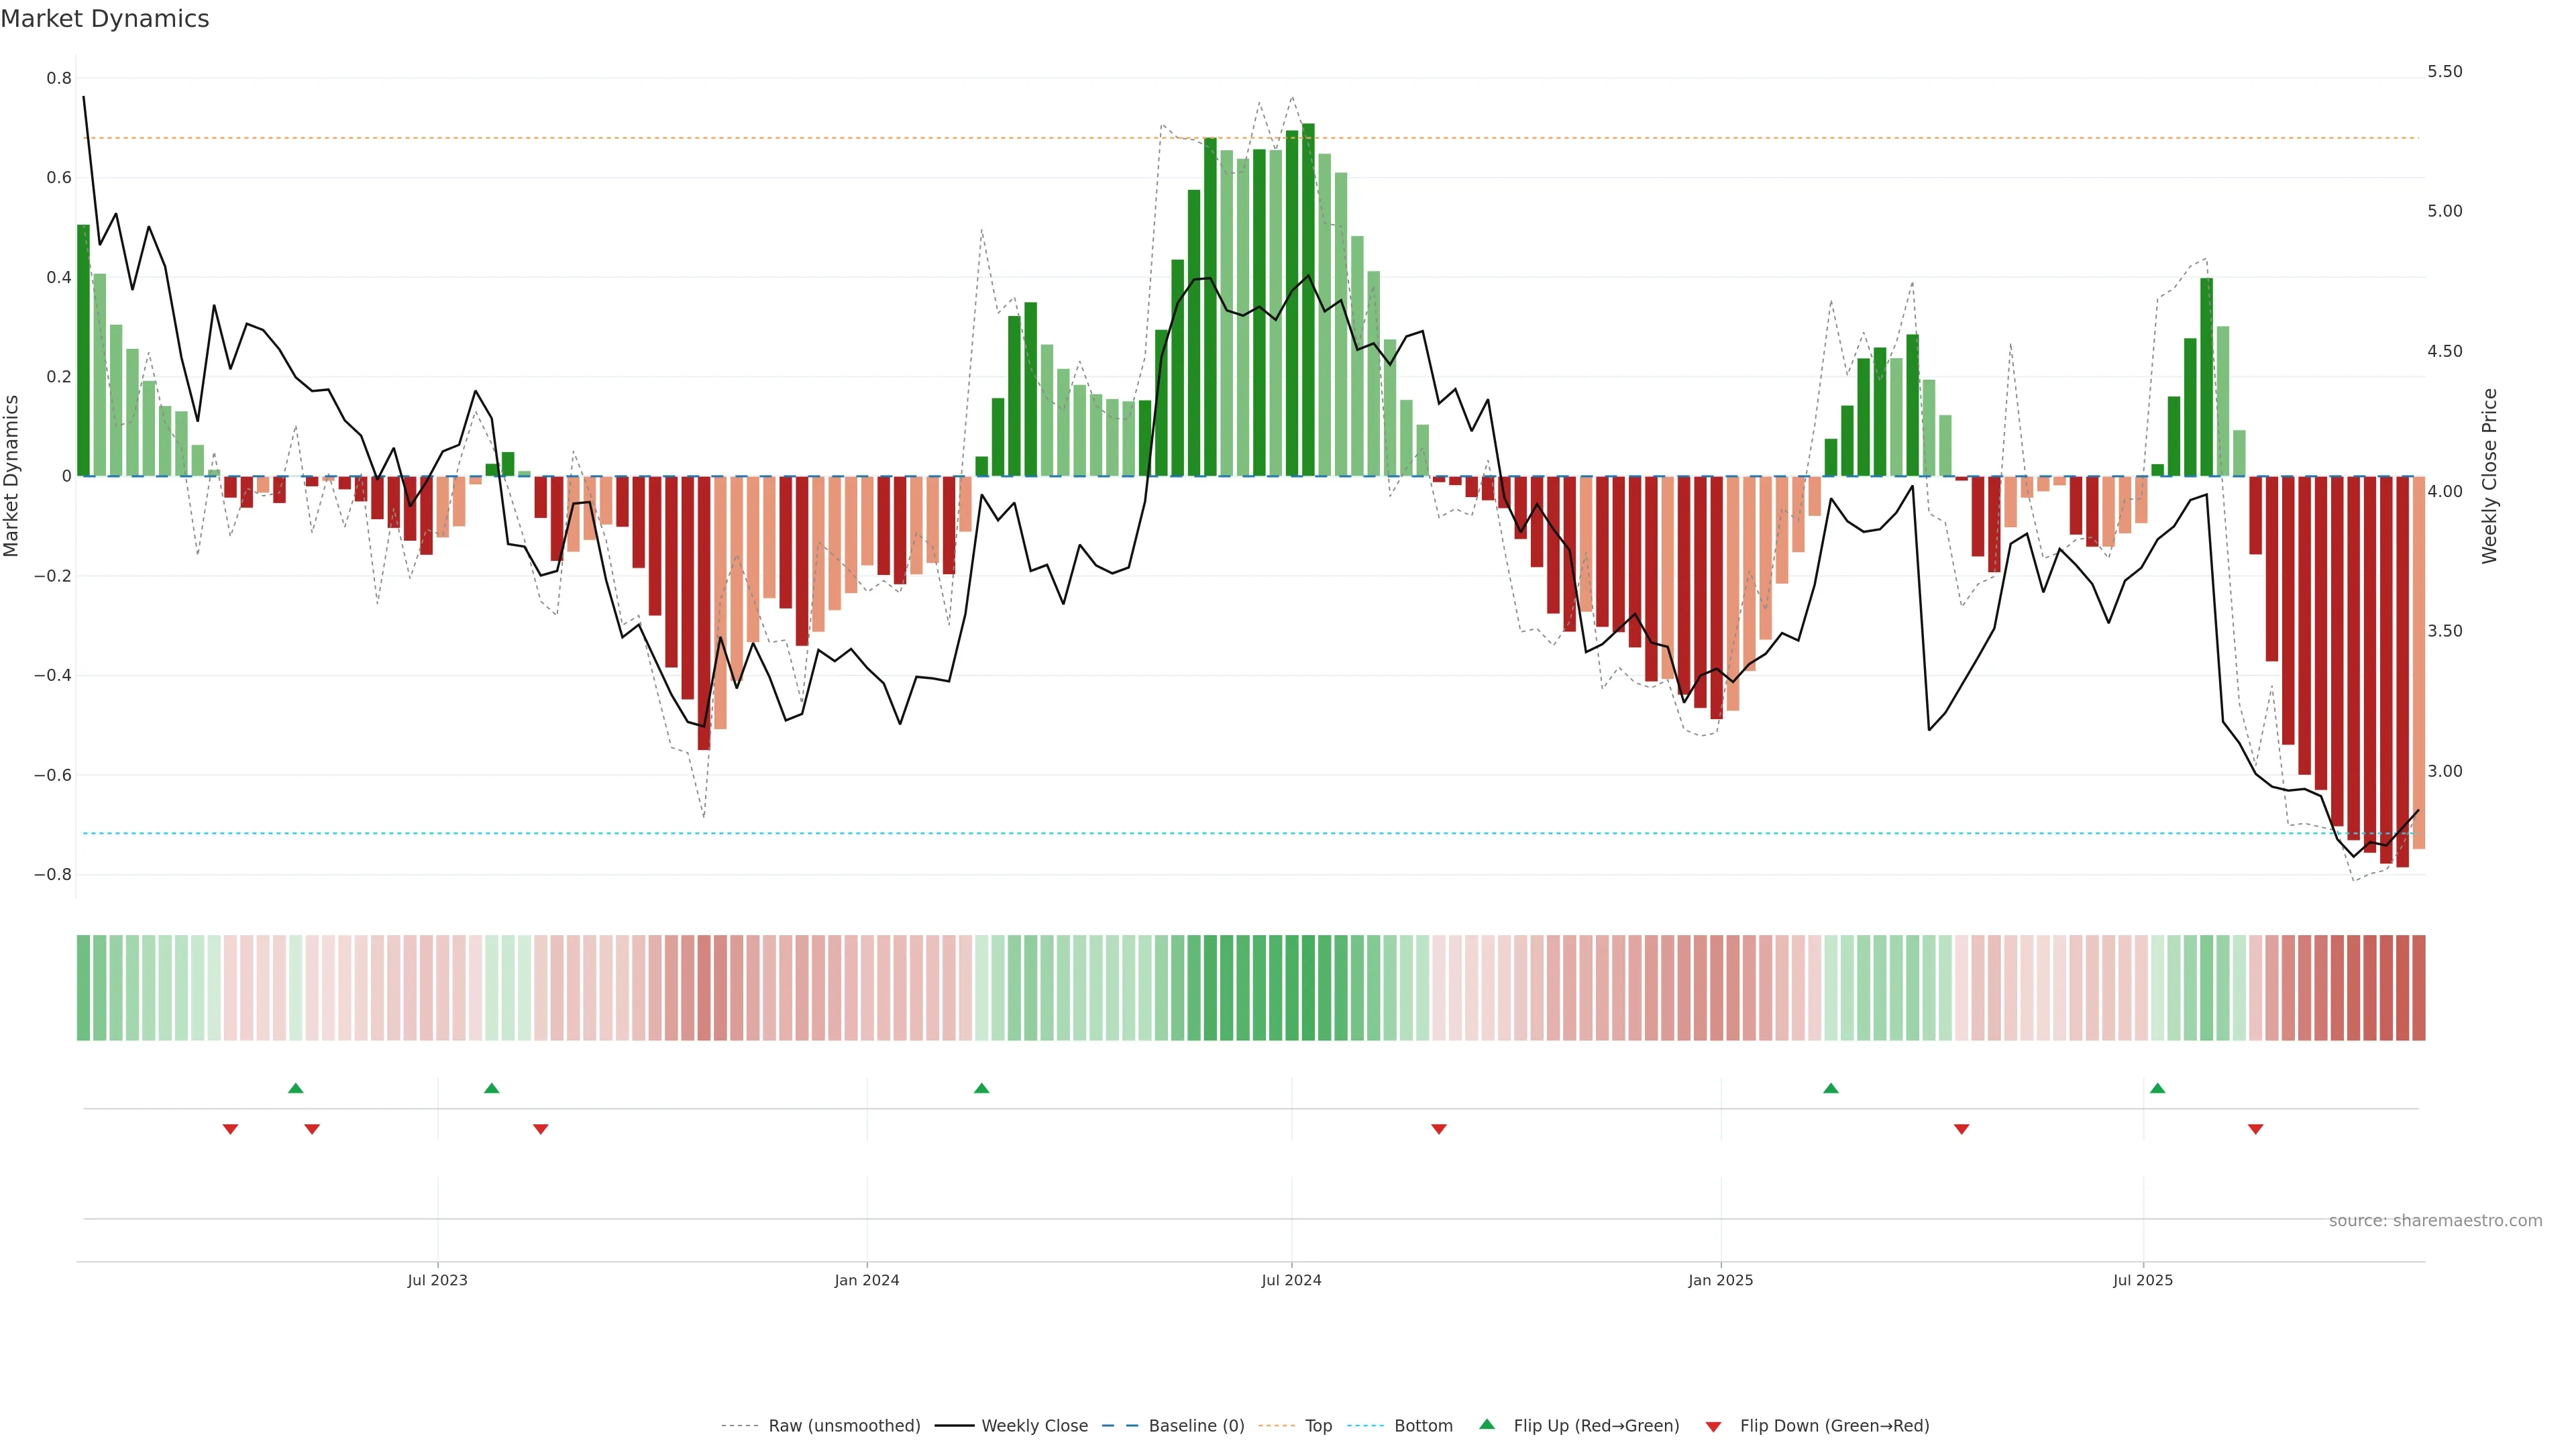Click the Jul 2024 x-axis label
The width and height of the screenshot is (2576, 1449).
[x=1291, y=1280]
